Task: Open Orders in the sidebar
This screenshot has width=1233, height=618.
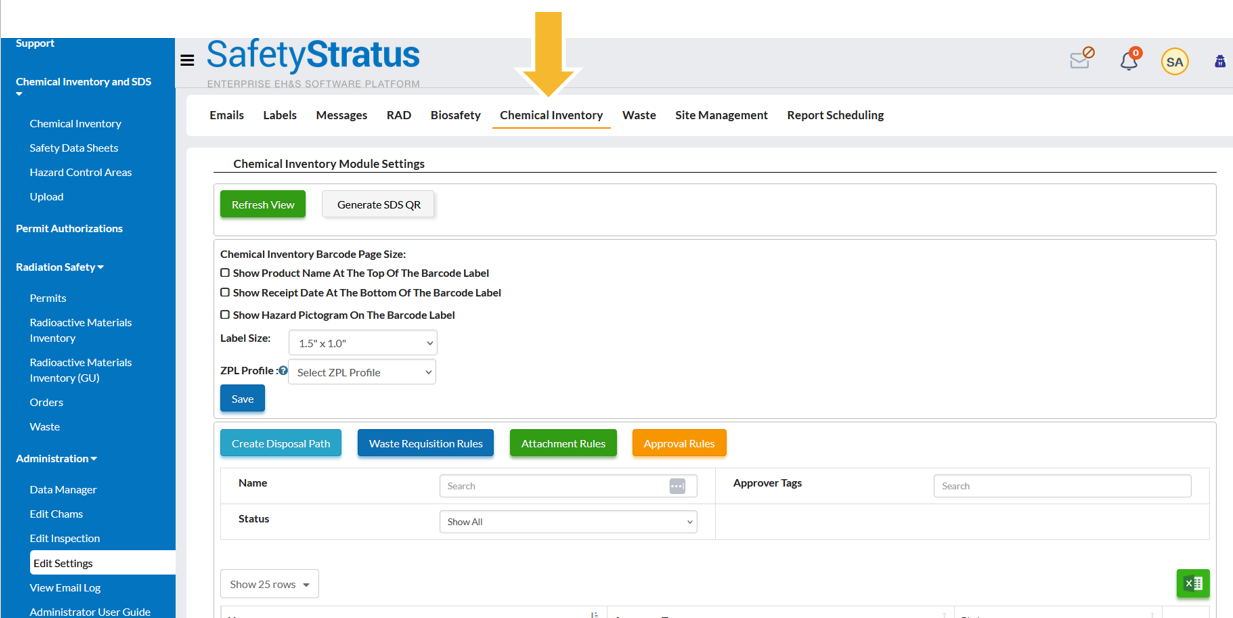Action: coord(47,402)
